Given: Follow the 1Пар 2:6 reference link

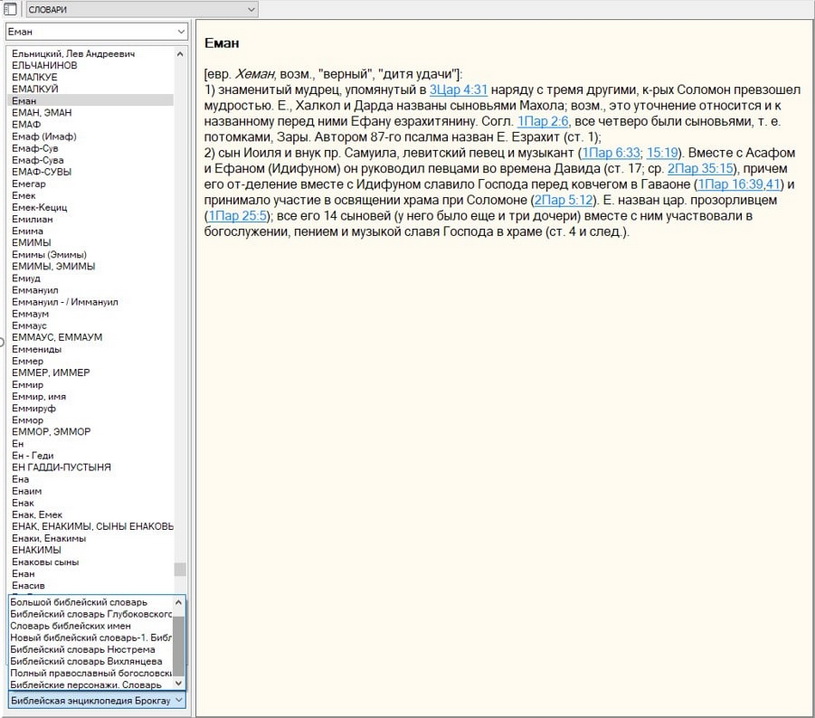Looking at the screenshot, I should point(540,120).
